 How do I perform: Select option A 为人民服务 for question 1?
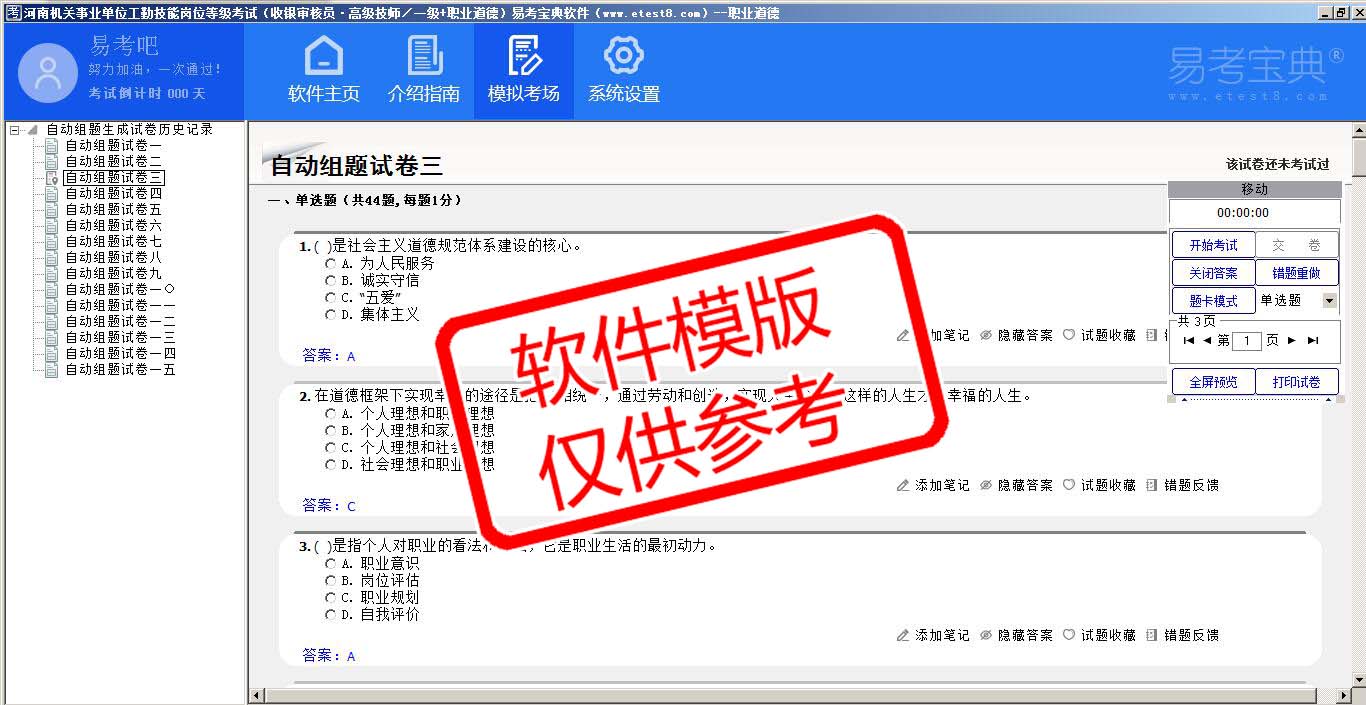330,264
